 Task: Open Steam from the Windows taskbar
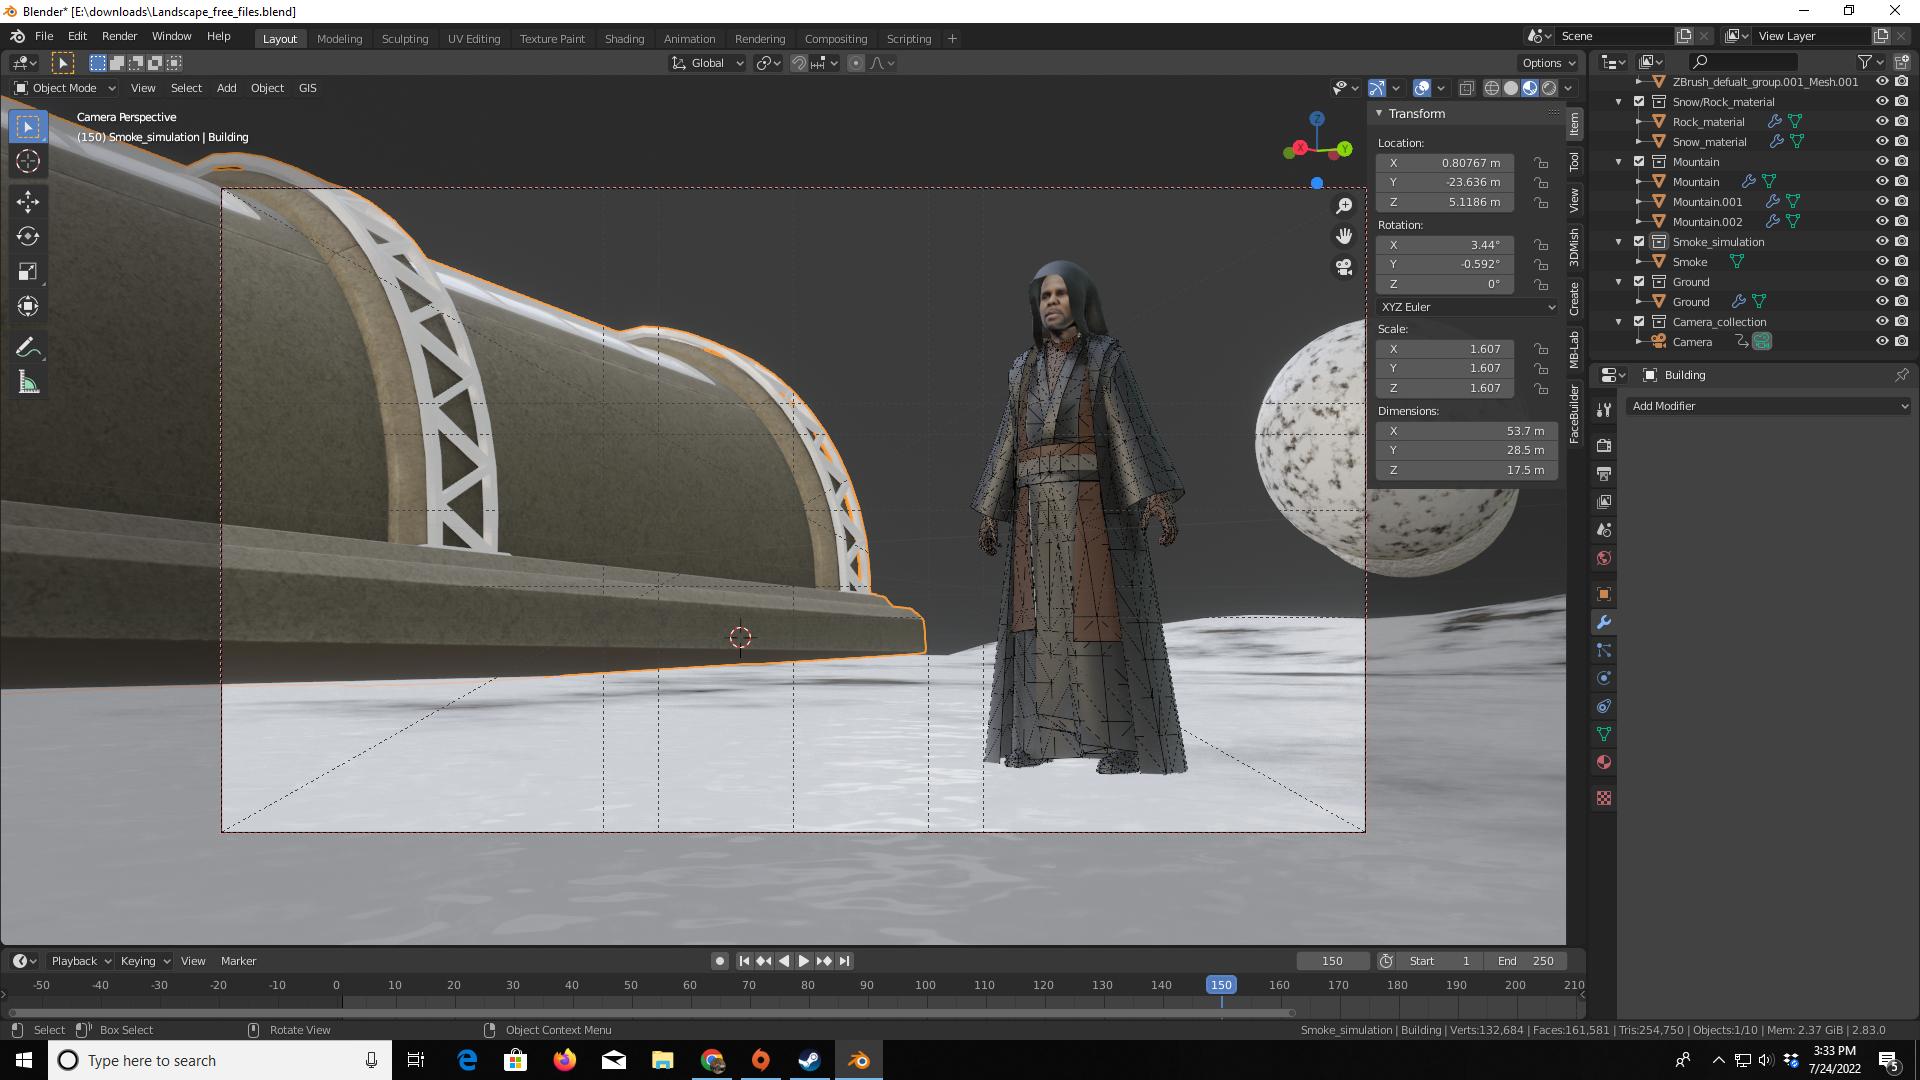(810, 1060)
